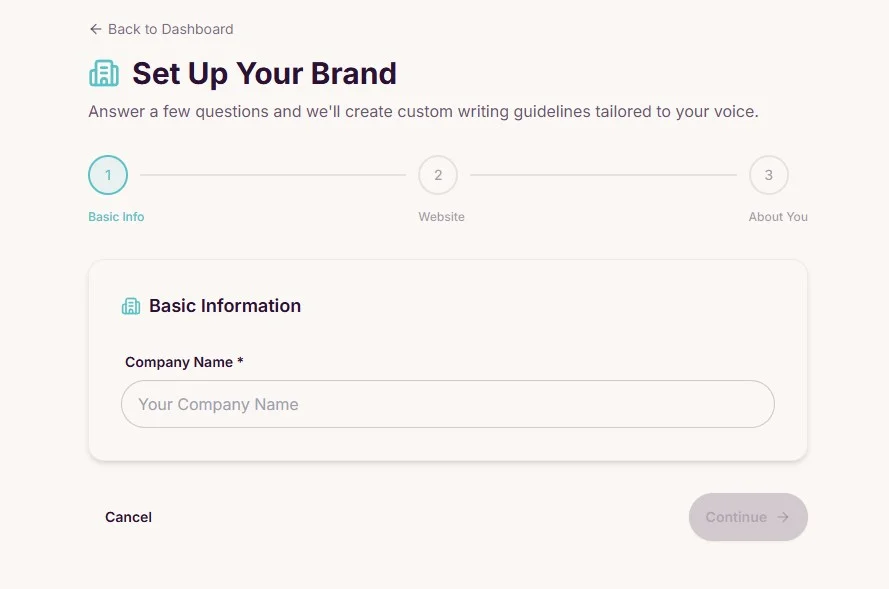Click the "Set Up Your Brand" heading
Screen dimensions: 889x589
[263, 73]
